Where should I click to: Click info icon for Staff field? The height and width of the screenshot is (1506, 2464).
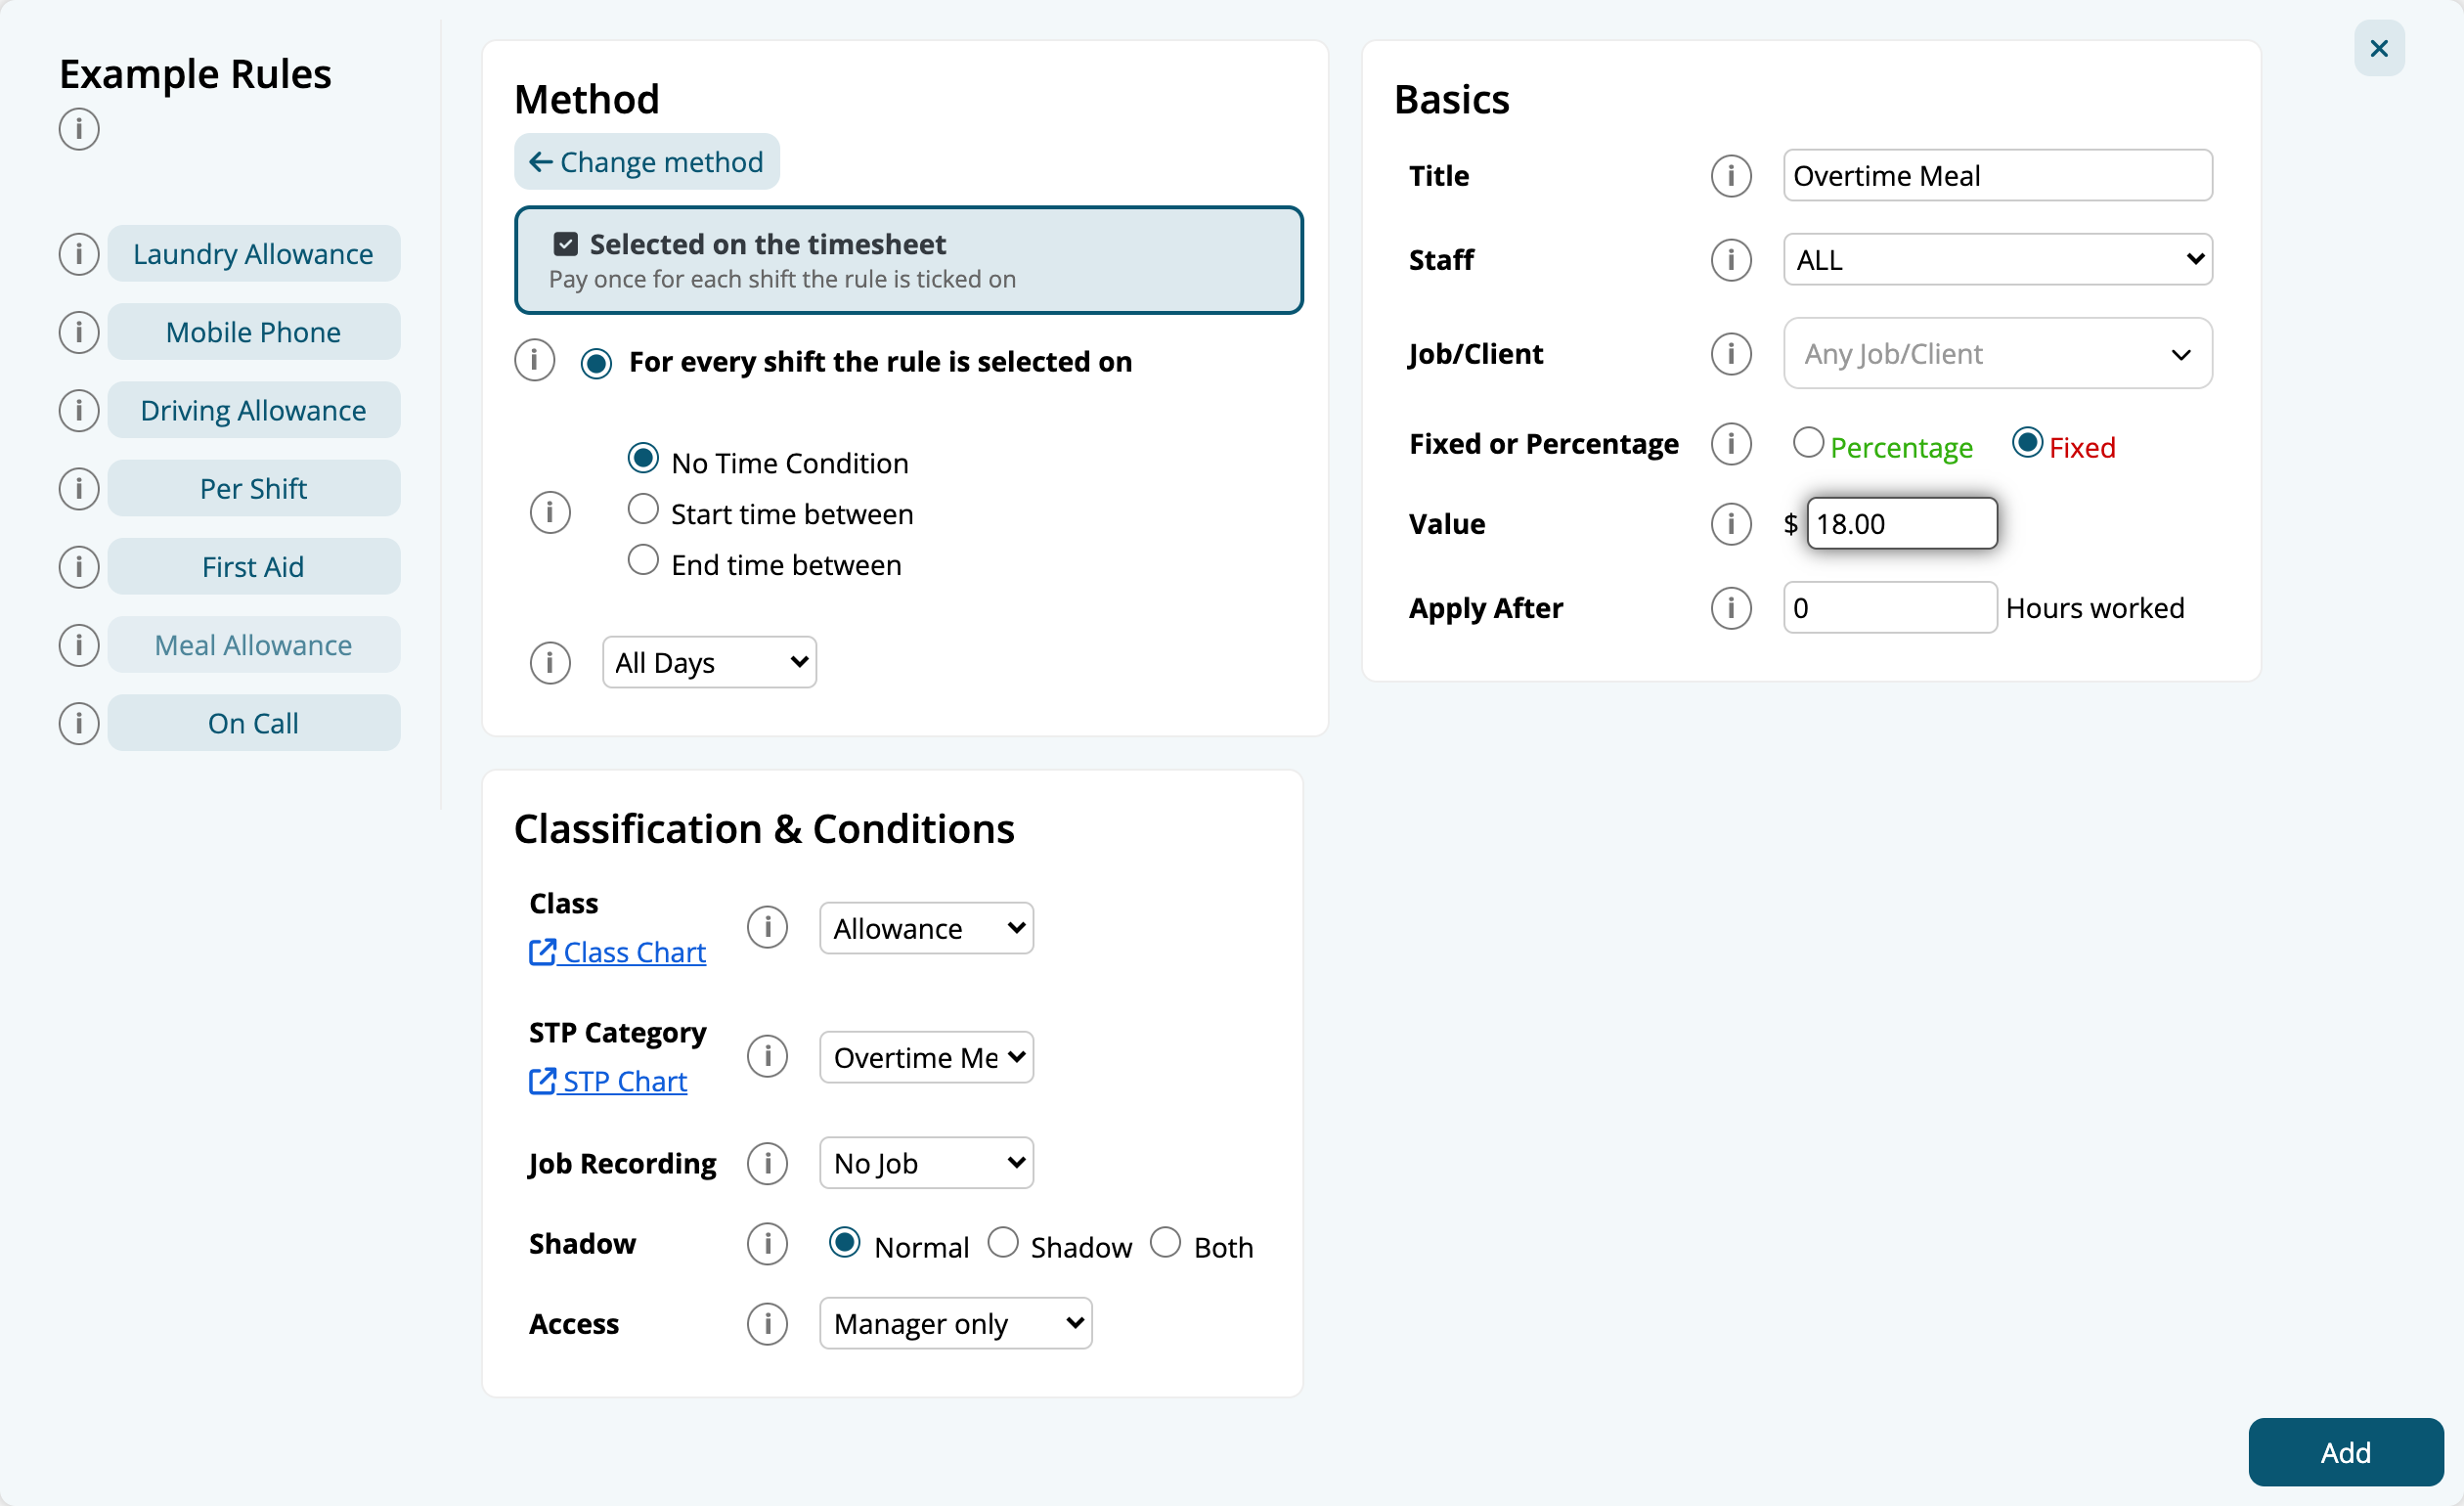tap(1731, 260)
